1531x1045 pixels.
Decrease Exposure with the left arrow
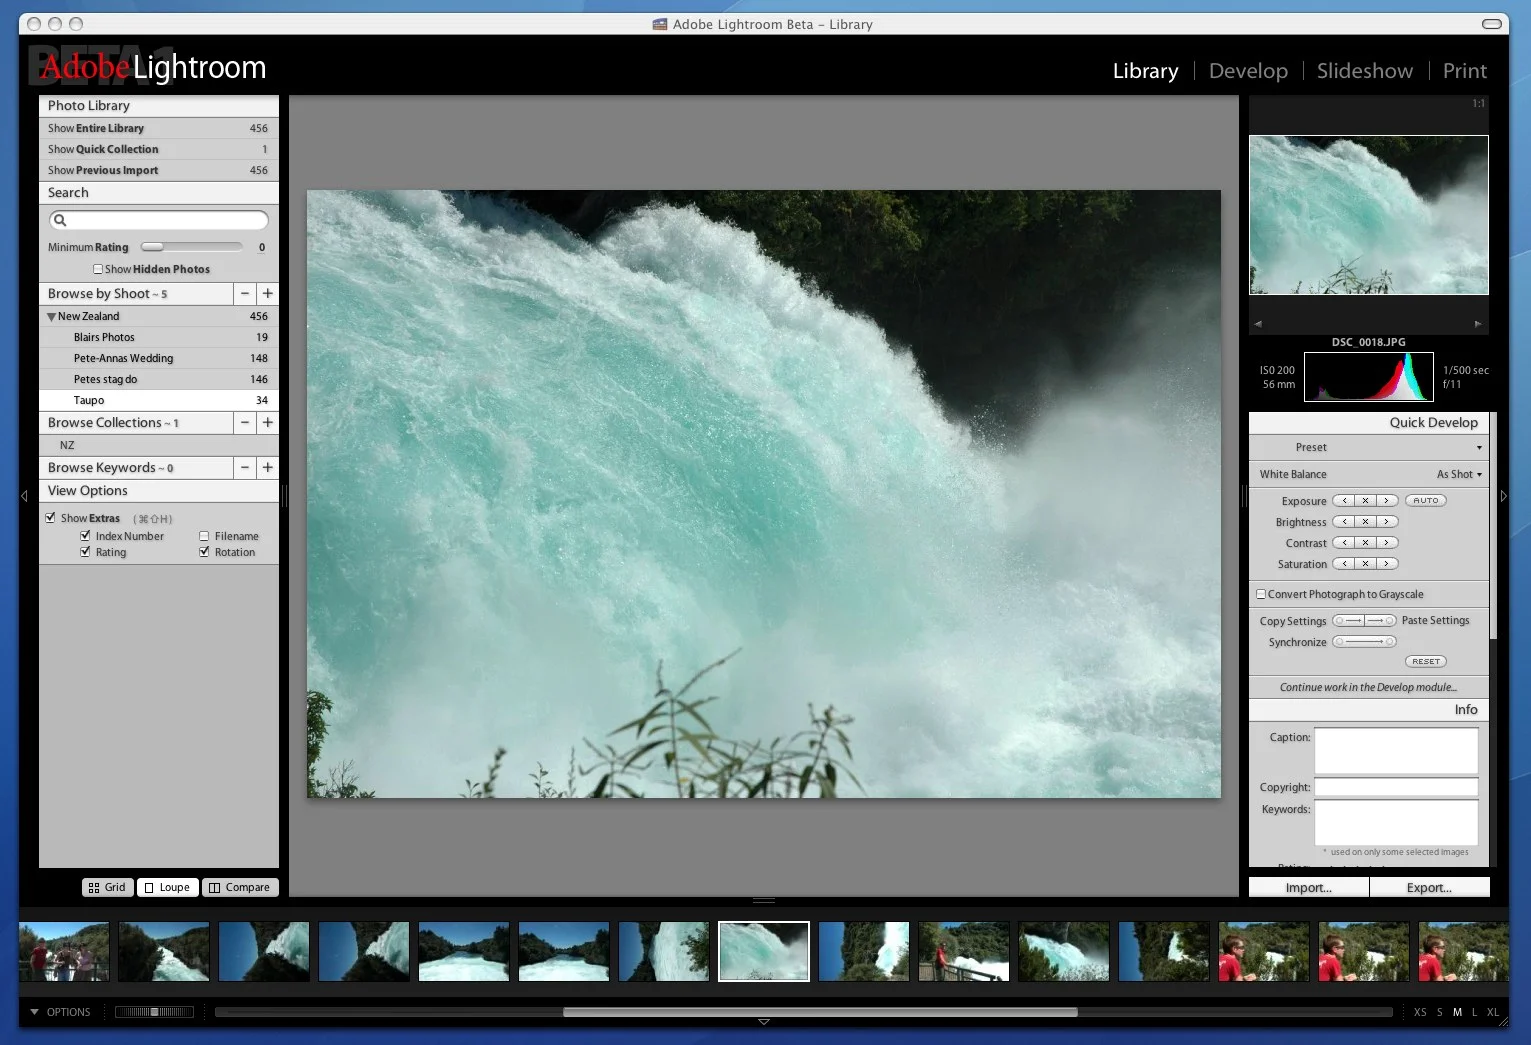pyautogui.click(x=1344, y=501)
